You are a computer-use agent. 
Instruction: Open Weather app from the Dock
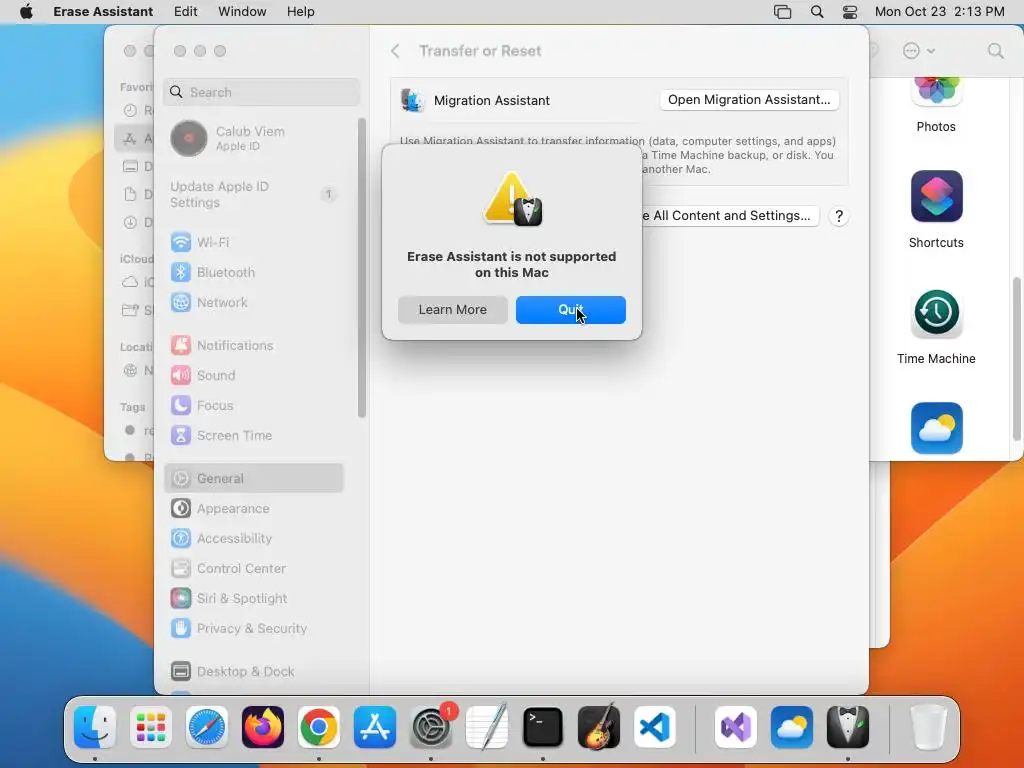(792, 727)
